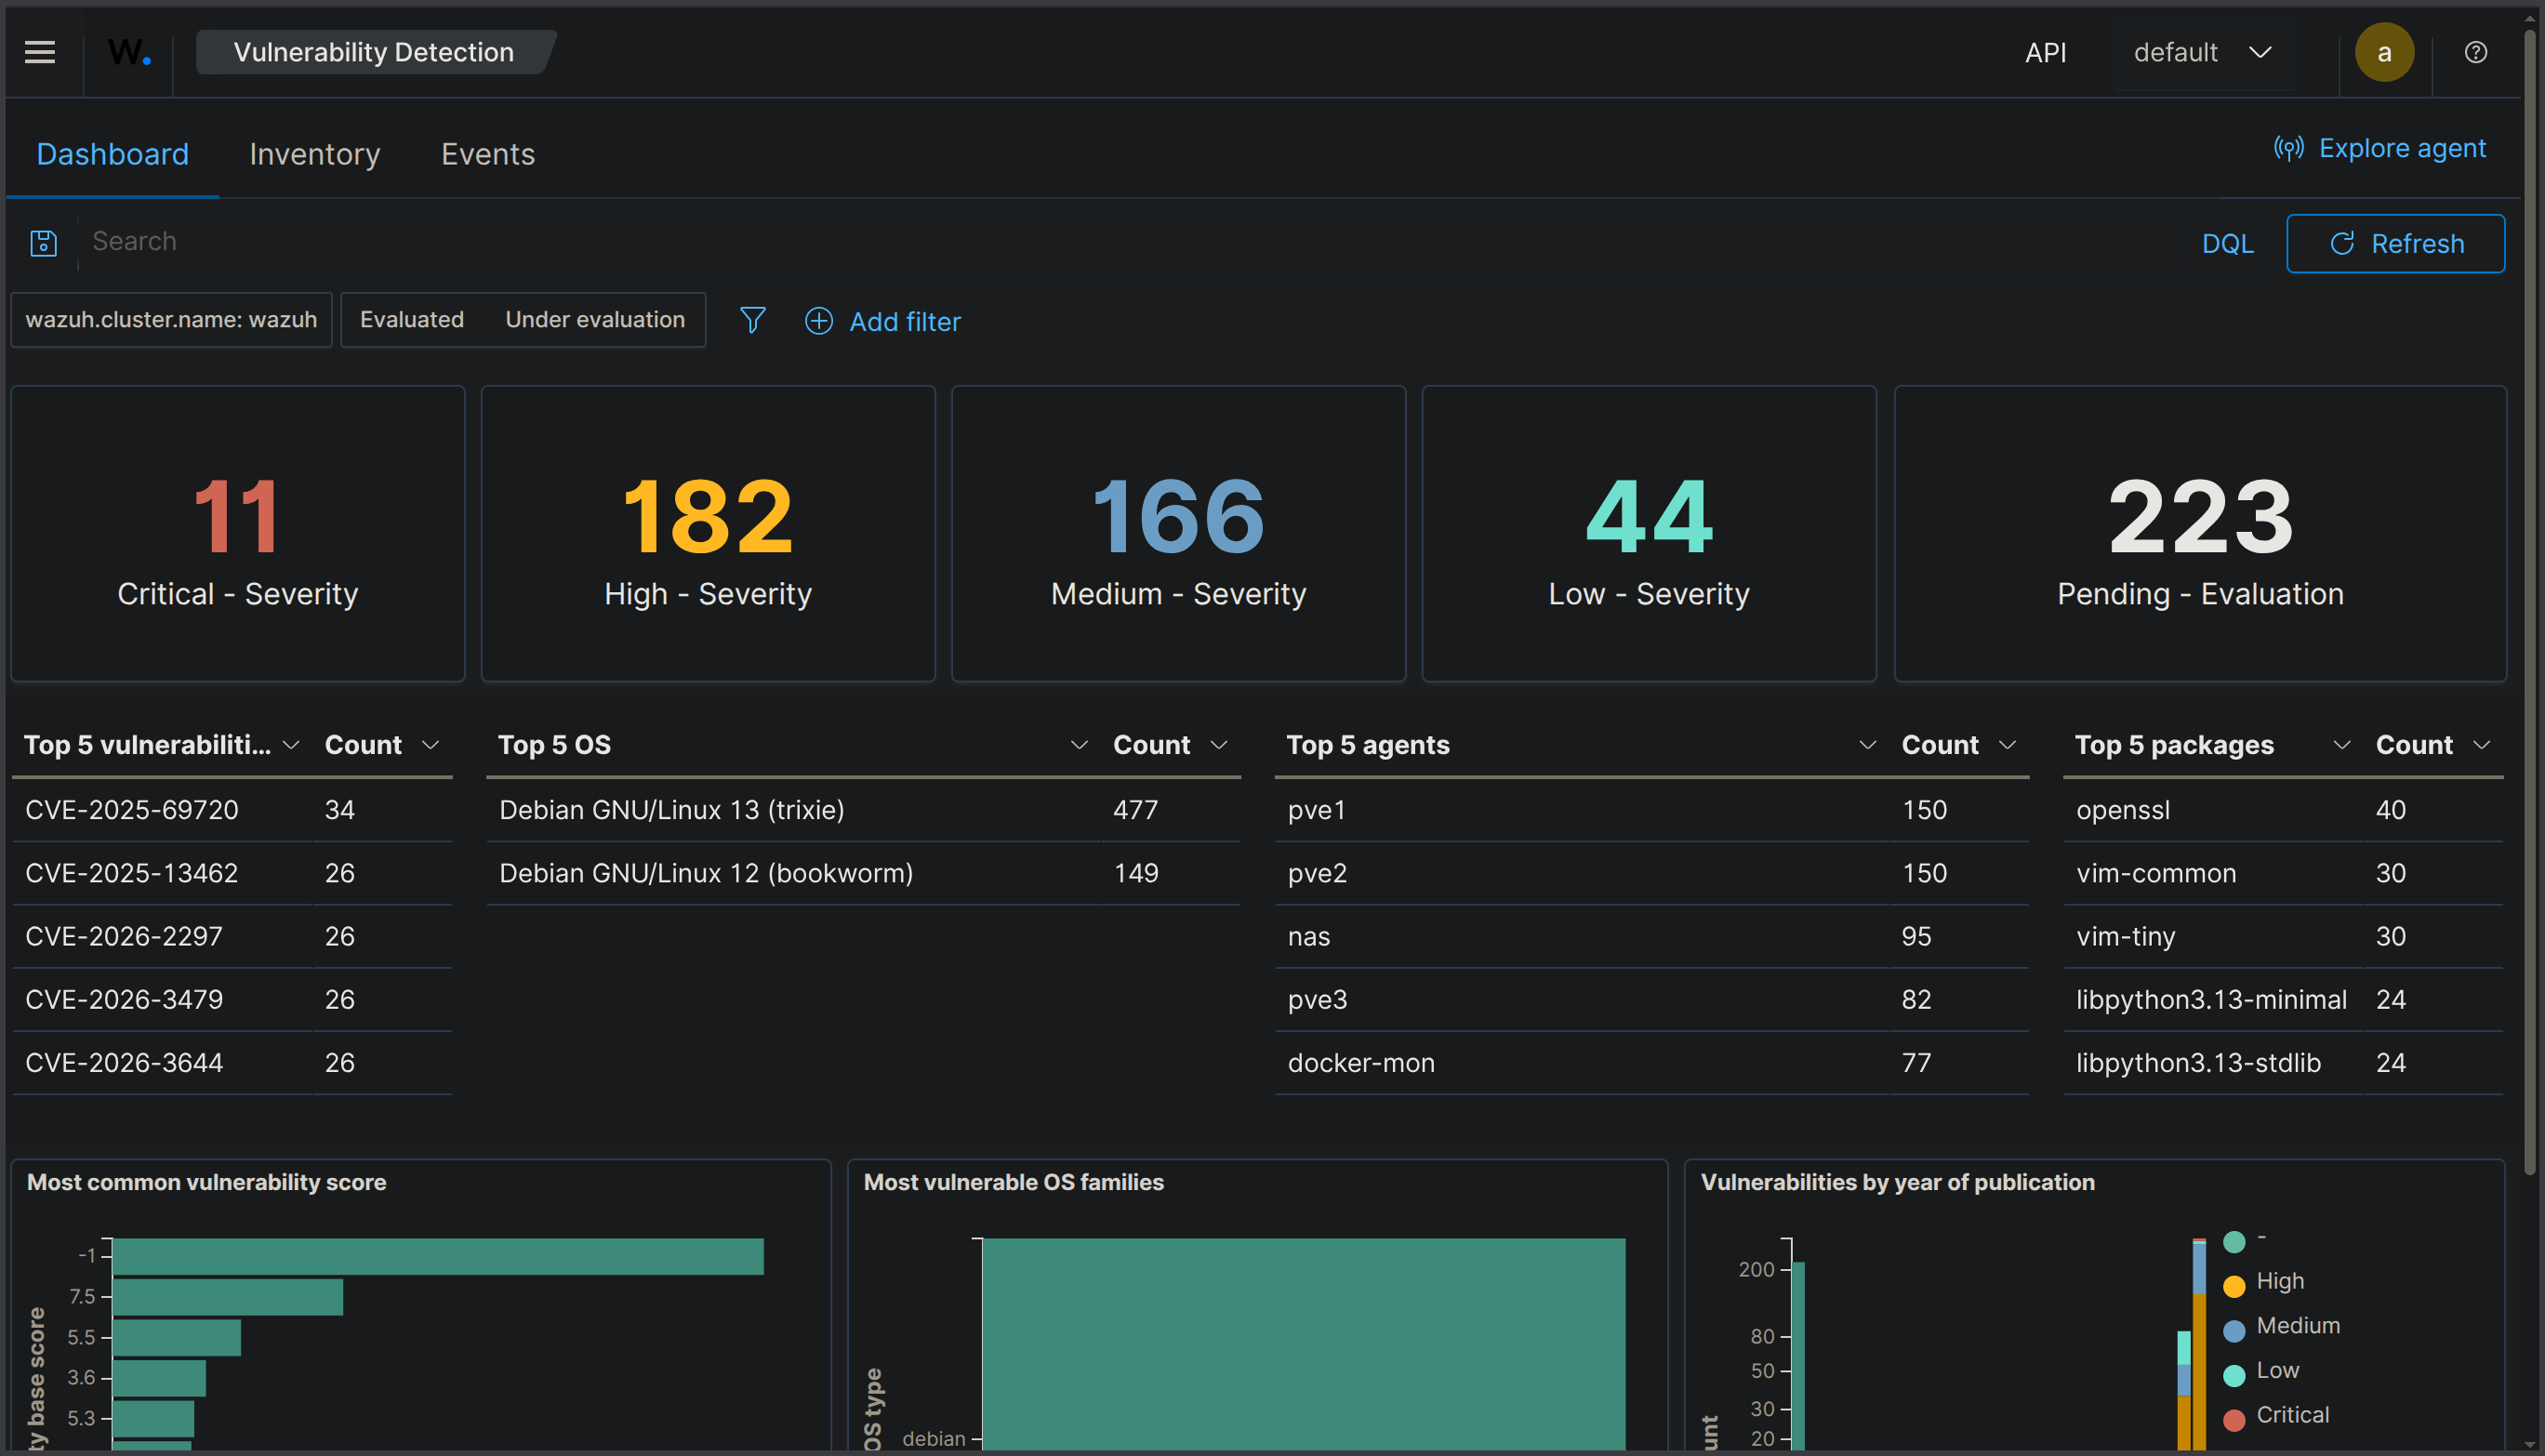Open the filter funnel options
This screenshot has height=1456, width=2545.
tap(752, 320)
